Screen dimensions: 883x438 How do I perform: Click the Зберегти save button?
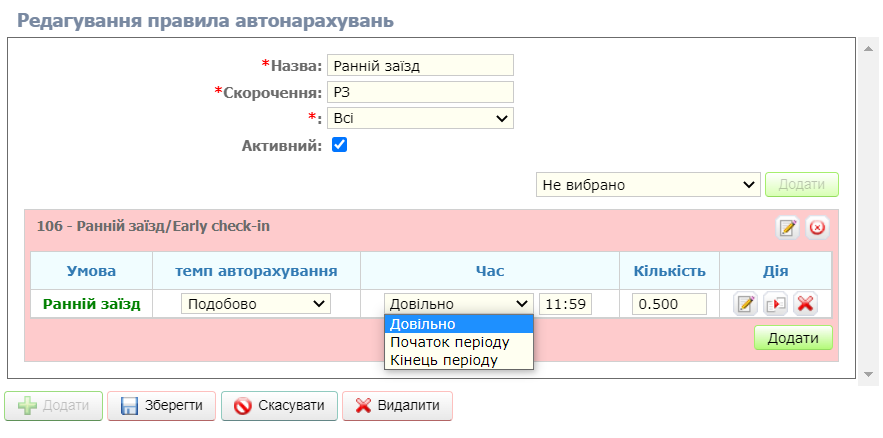click(161, 406)
